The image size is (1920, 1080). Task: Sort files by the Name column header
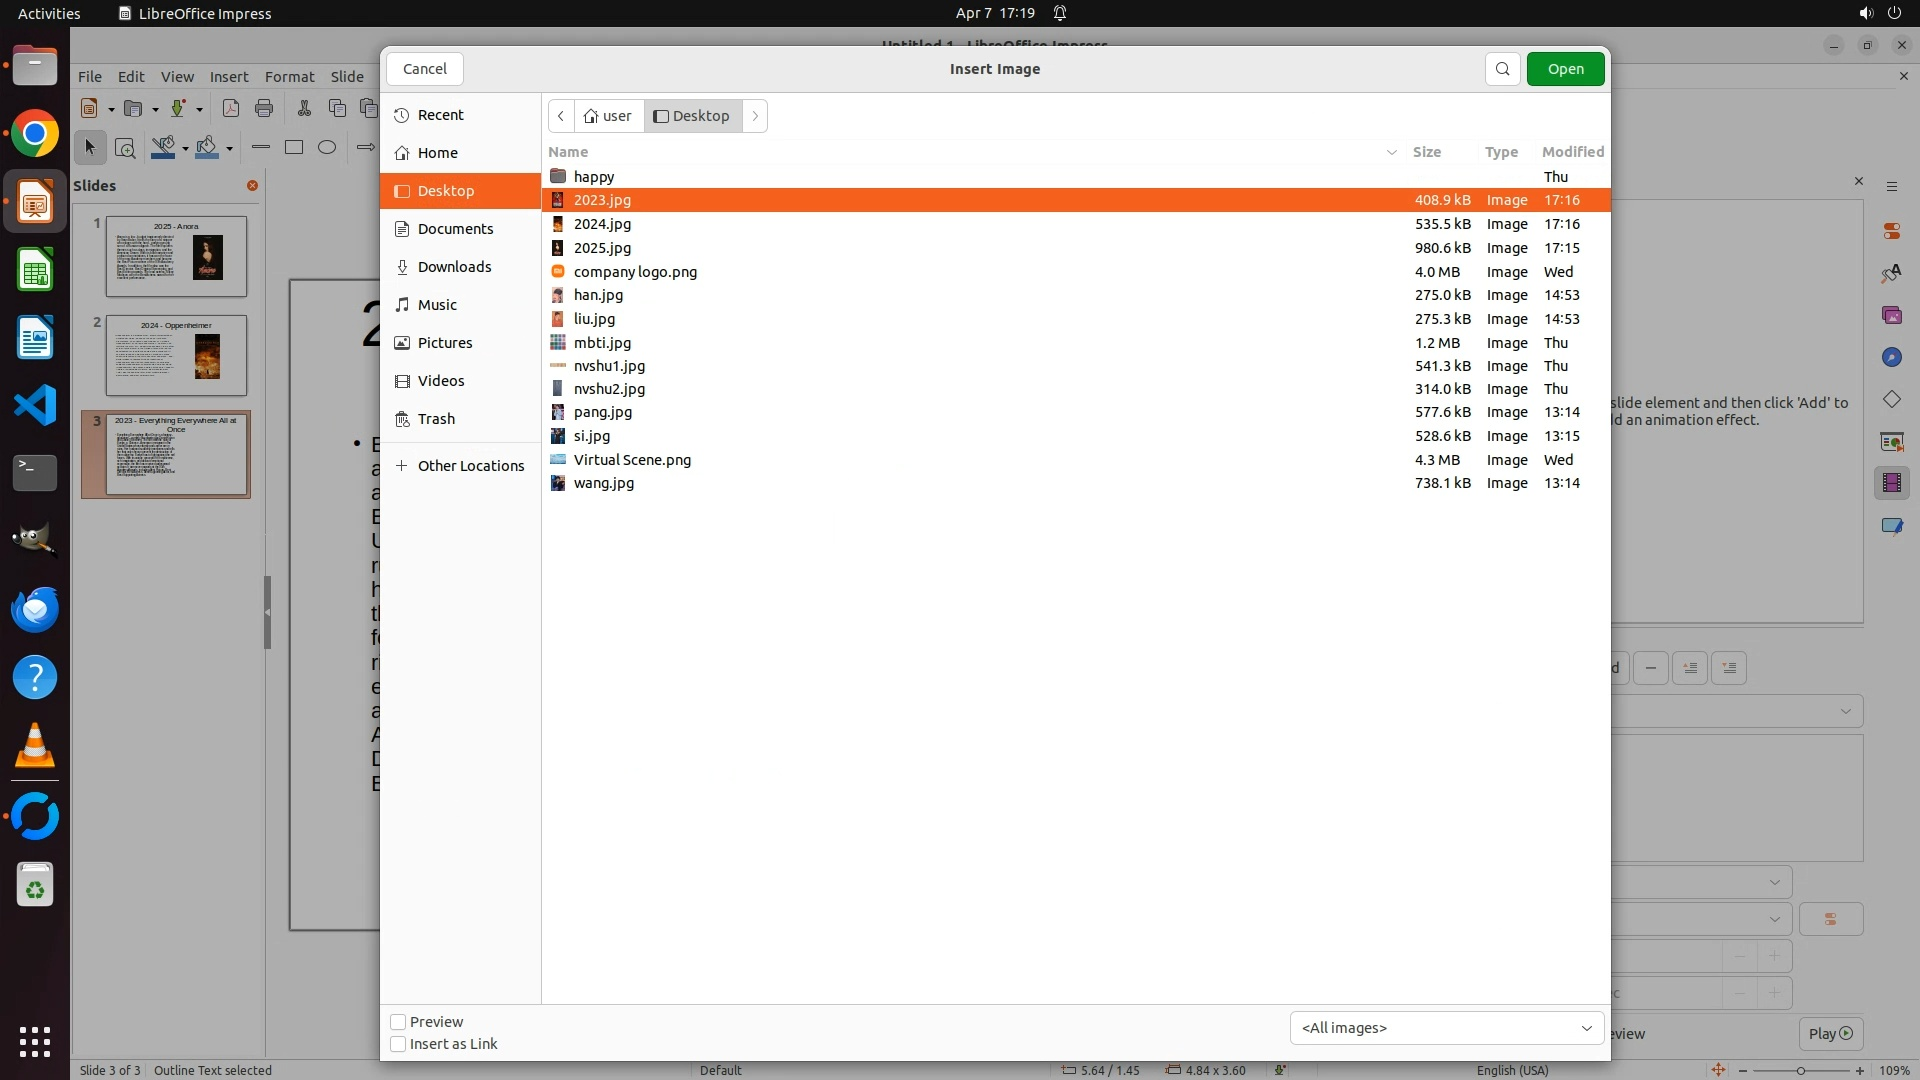(569, 152)
